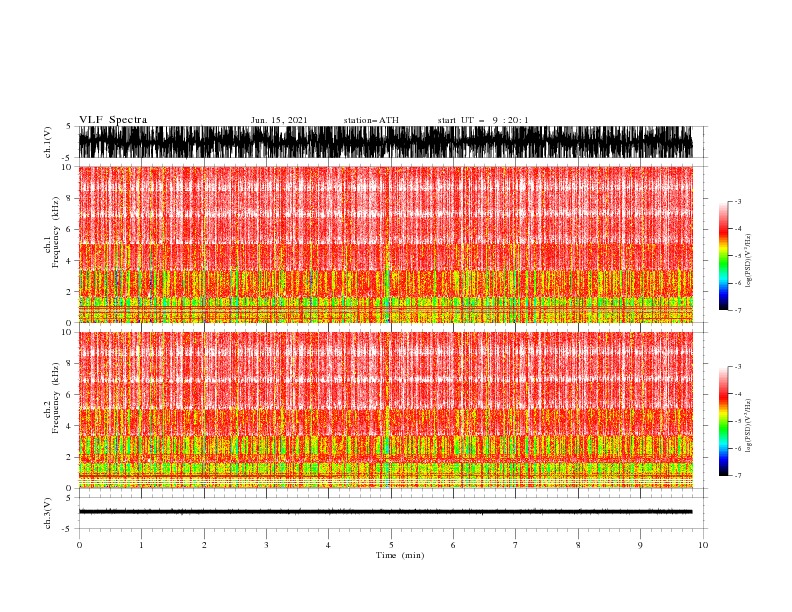Click the 'ch.1(V)' waveform axis label

tap(48, 142)
